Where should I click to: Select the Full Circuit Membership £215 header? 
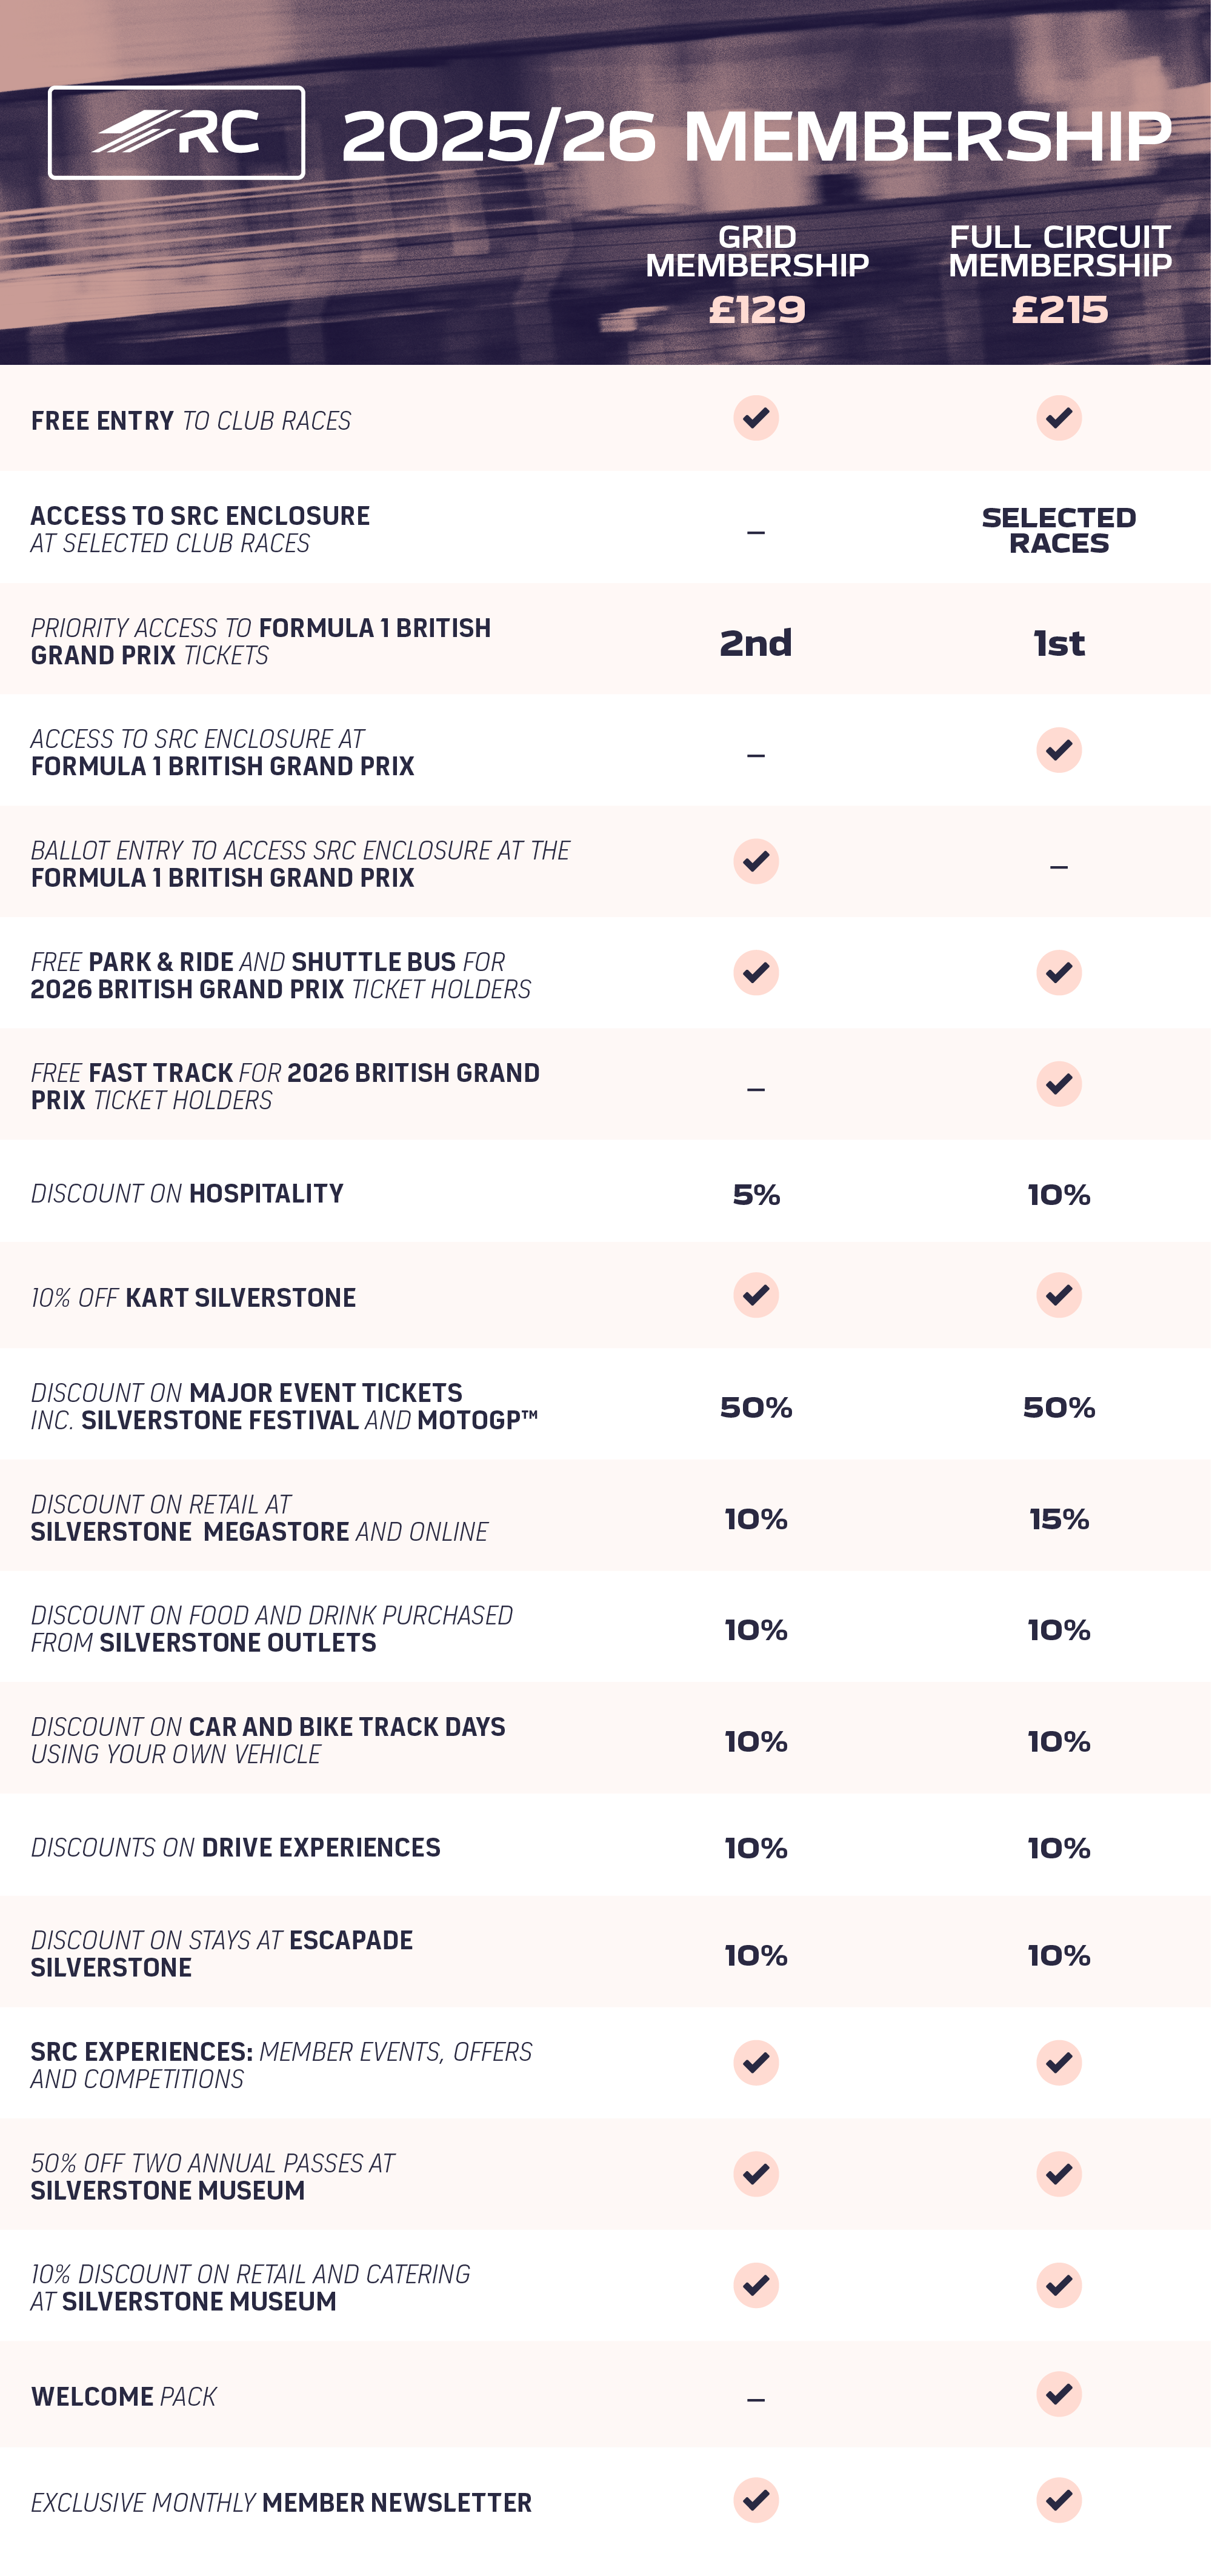[x=1060, y=275]
